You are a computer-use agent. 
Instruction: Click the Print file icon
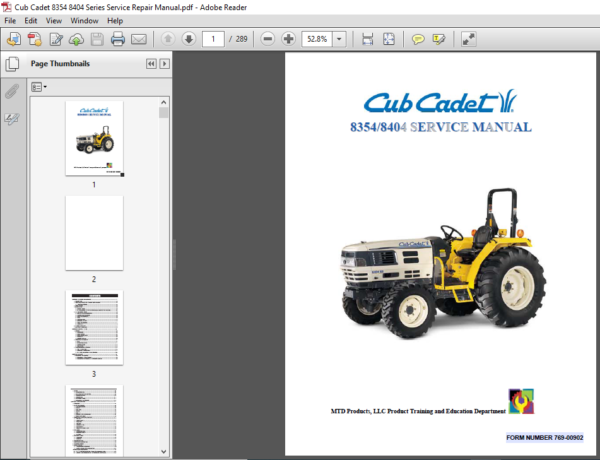click(118, 39)
